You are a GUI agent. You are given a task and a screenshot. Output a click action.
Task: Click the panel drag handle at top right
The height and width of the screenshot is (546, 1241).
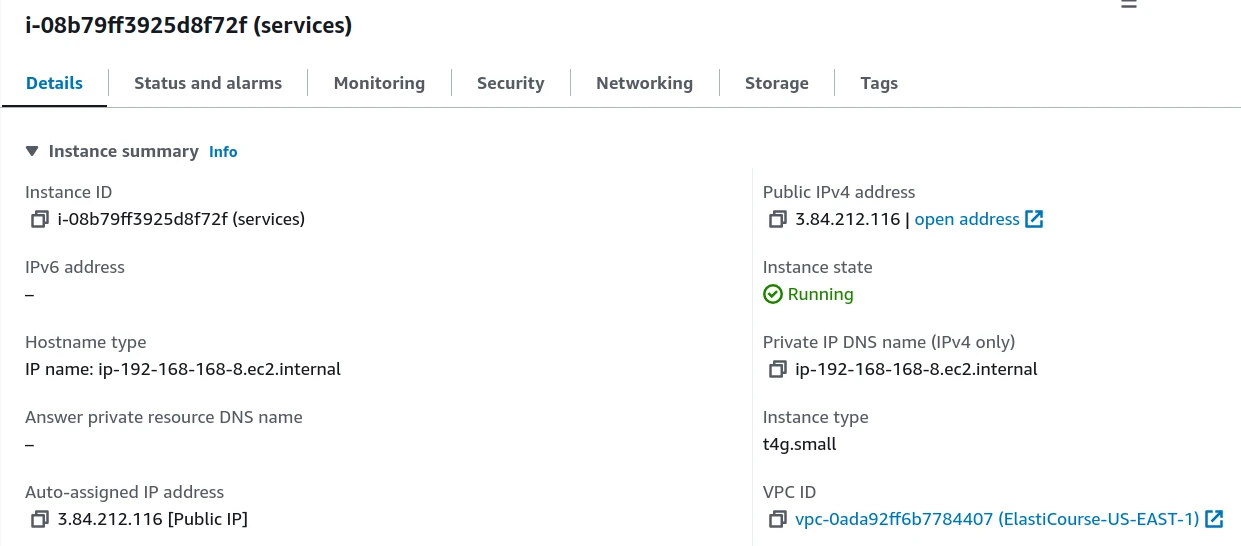(x=1129, y=4)
